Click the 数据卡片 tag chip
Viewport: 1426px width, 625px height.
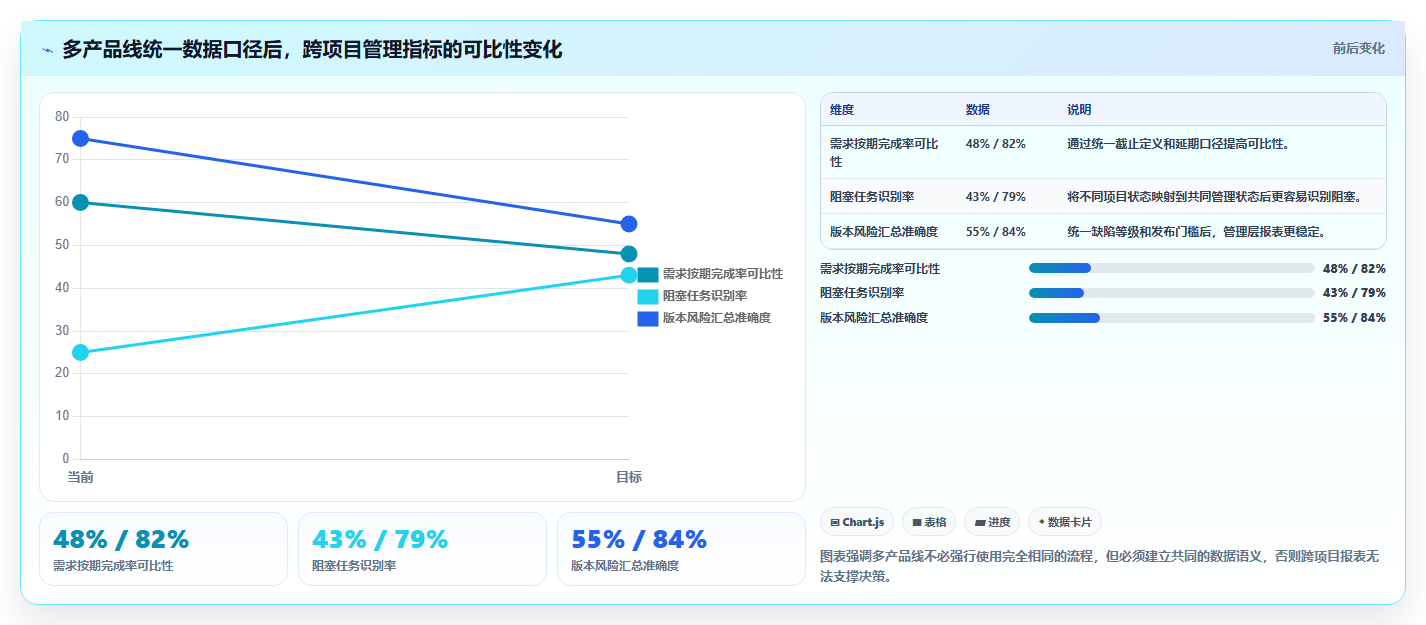(x=1065, y=522)
